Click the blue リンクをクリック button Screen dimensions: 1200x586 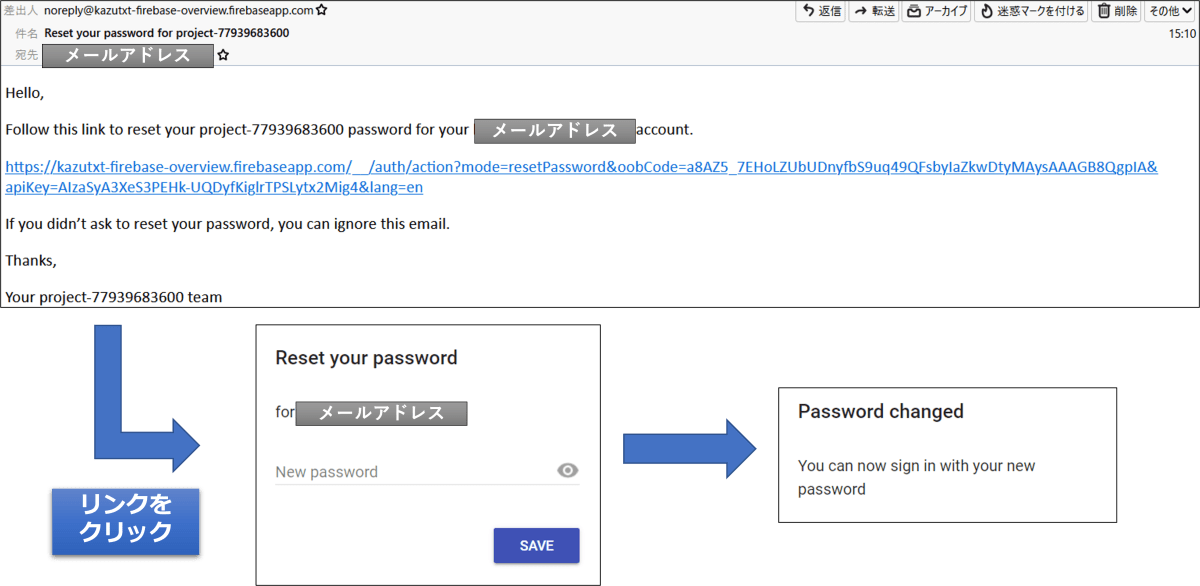(x=125, y=522)
